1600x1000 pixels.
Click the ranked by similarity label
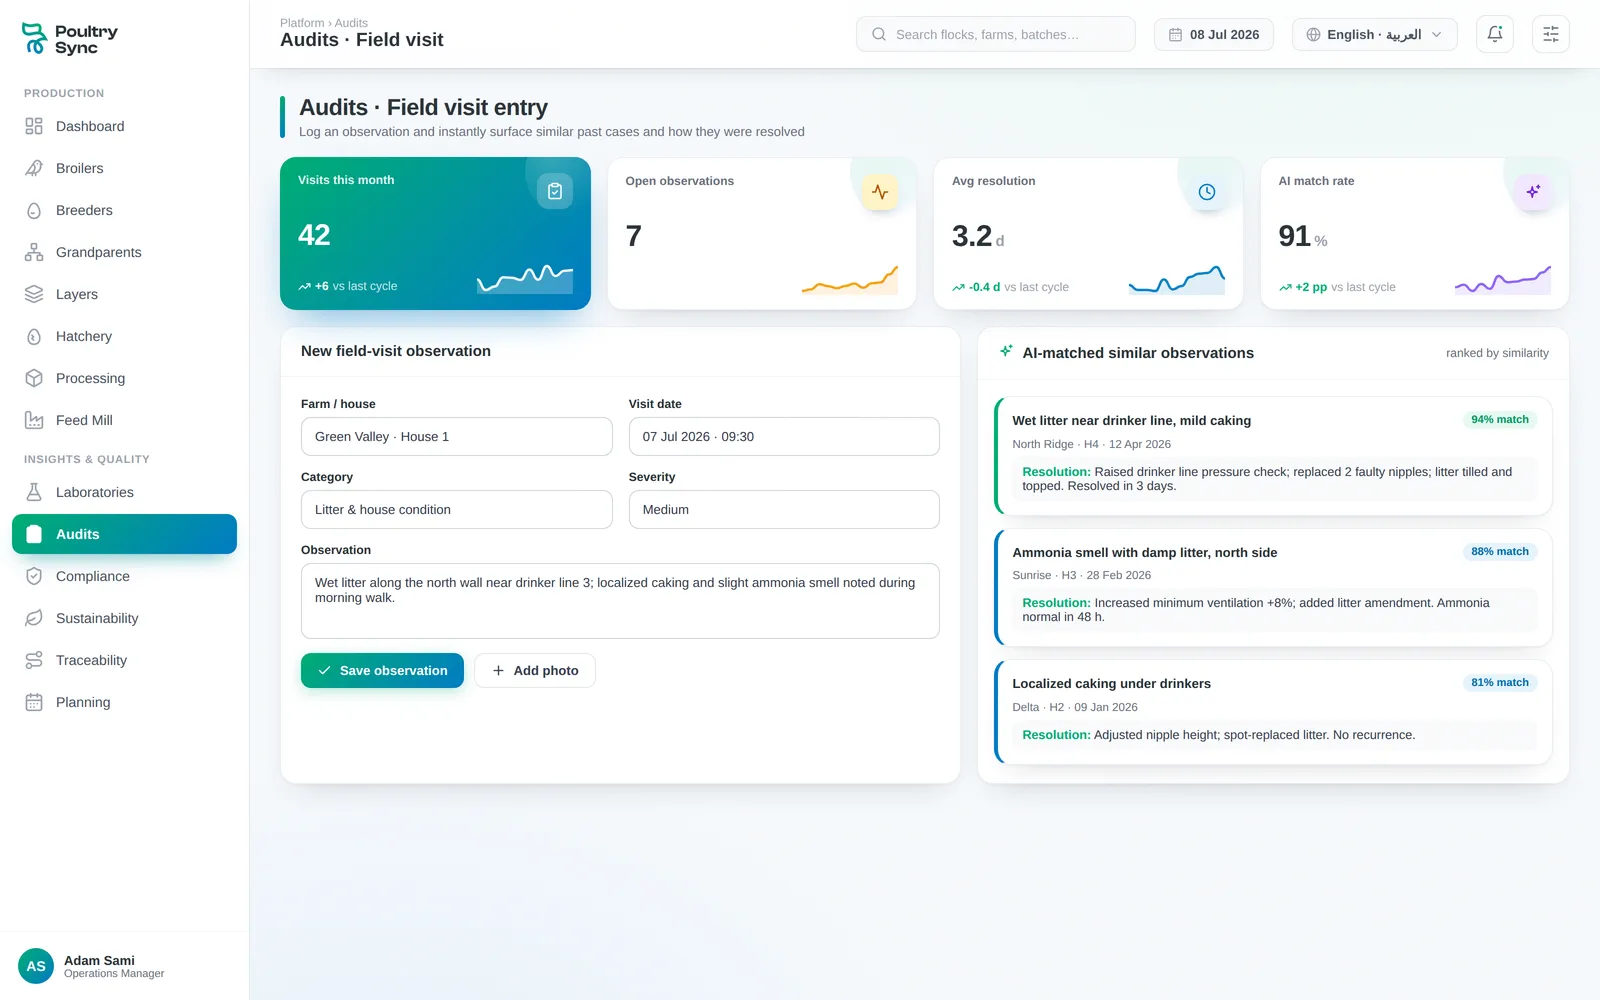pos(1497,353)
